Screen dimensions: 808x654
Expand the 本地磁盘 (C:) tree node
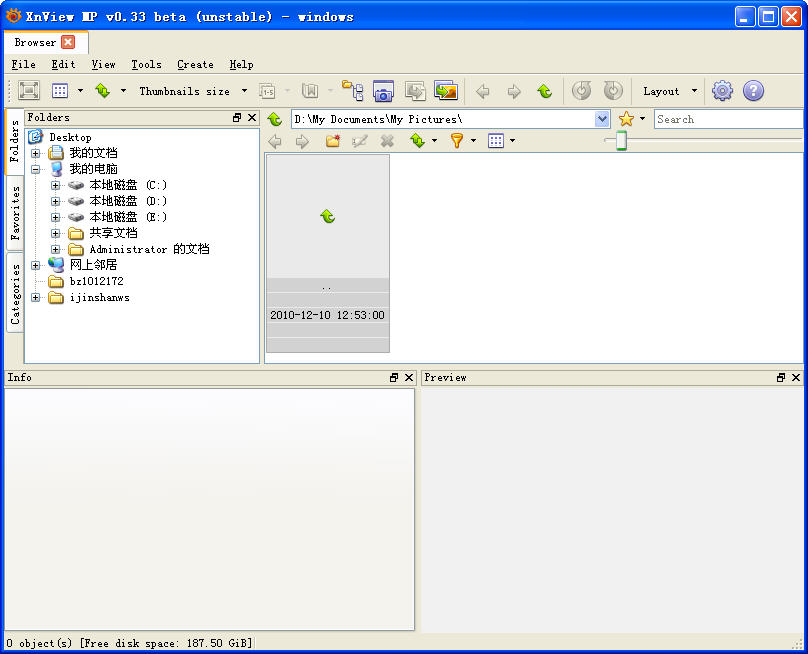tap(56, 185)
